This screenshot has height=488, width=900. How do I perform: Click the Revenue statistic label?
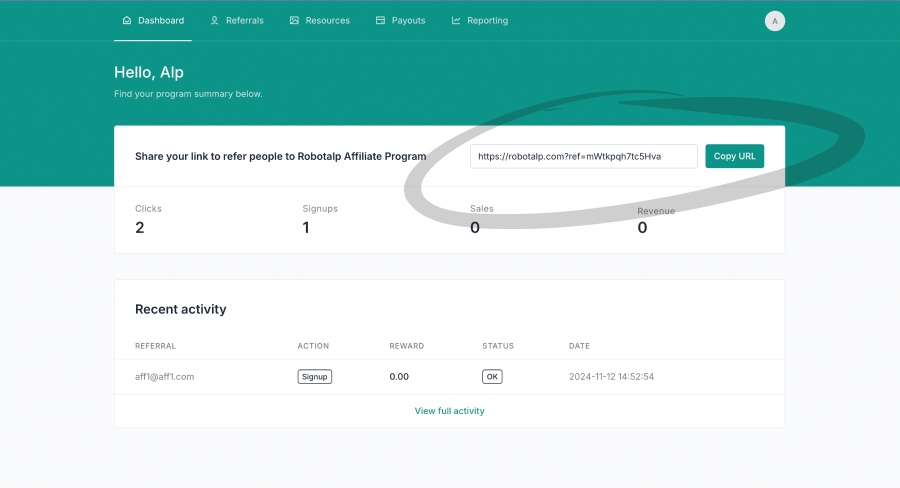(656, 211)
